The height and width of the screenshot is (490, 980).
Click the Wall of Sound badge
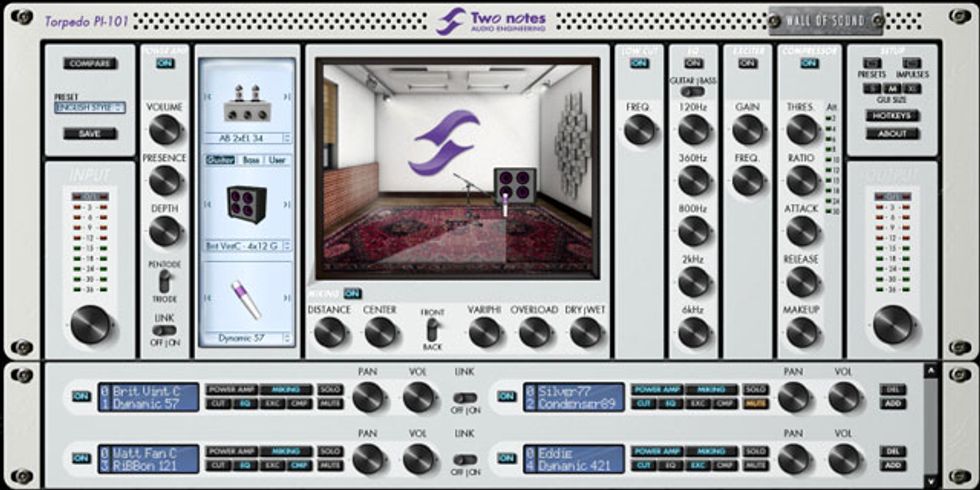(x=826, y=21)
